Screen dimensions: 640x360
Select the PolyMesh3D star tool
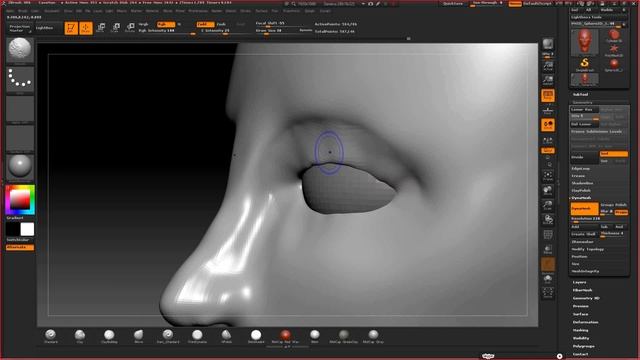[614, 51]
